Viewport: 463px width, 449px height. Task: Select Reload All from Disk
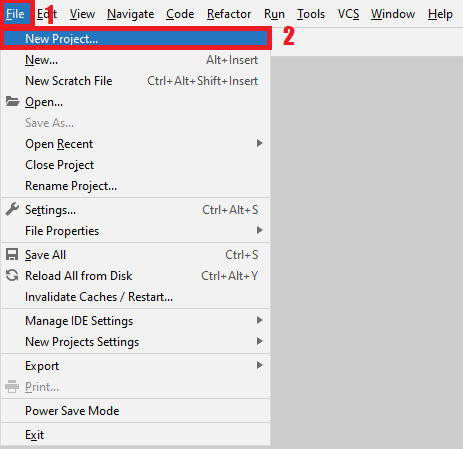135,276
